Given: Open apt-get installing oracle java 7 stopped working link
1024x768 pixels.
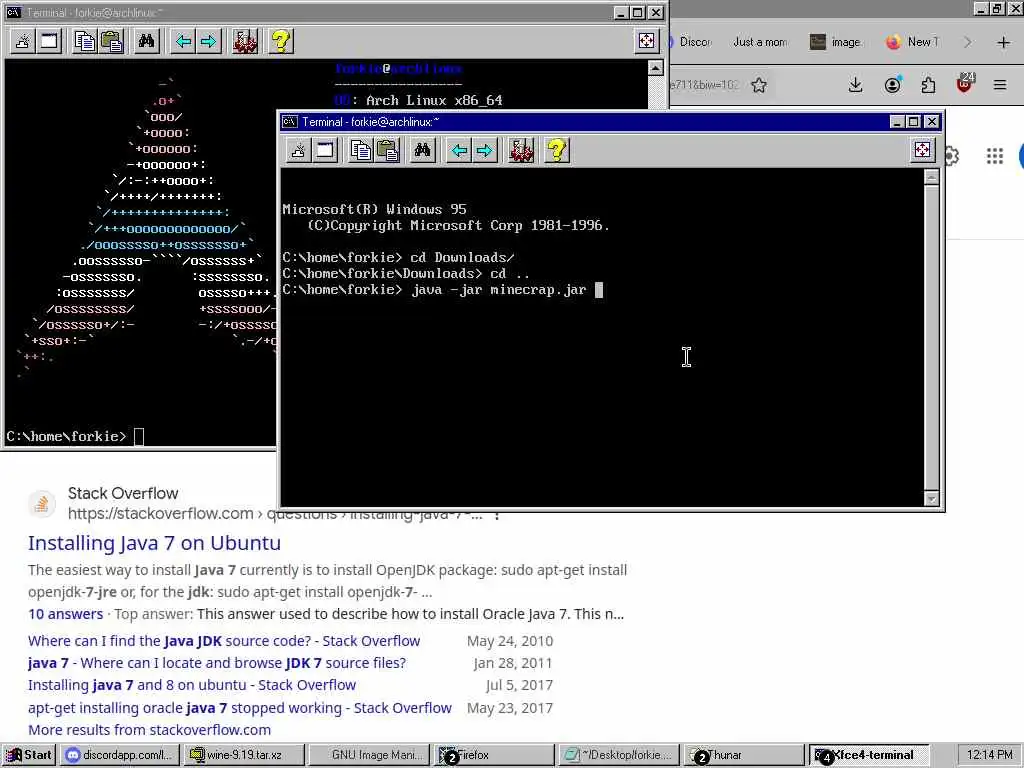Looking at the screenshot, I should (240, 708).
